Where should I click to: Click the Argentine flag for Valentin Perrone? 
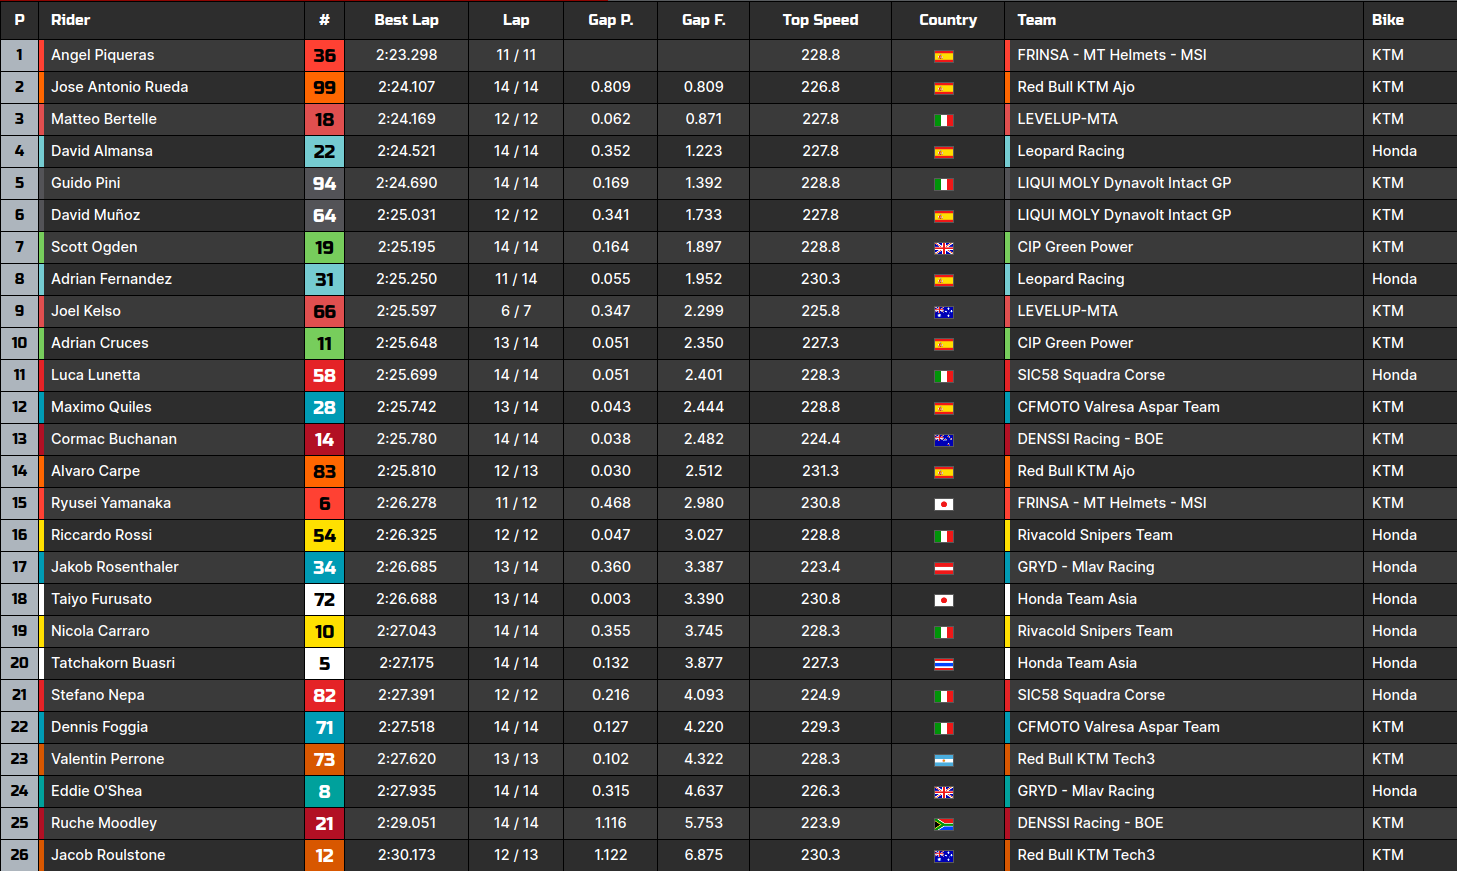[943, 760]
